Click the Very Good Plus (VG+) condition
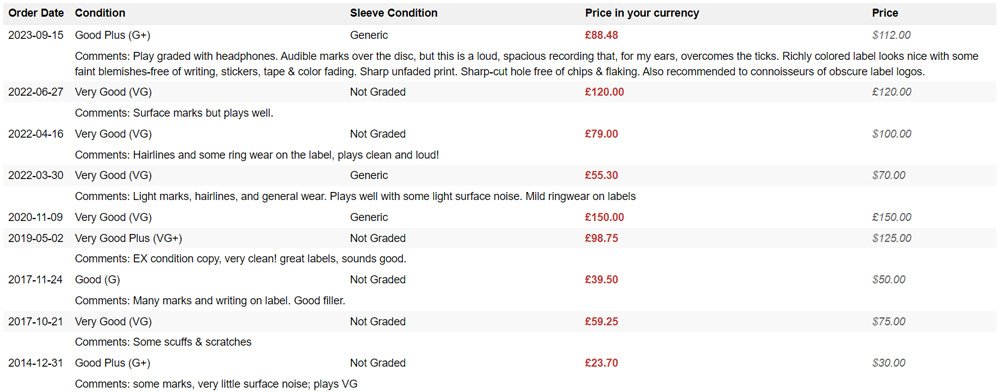 coord(128,238)
